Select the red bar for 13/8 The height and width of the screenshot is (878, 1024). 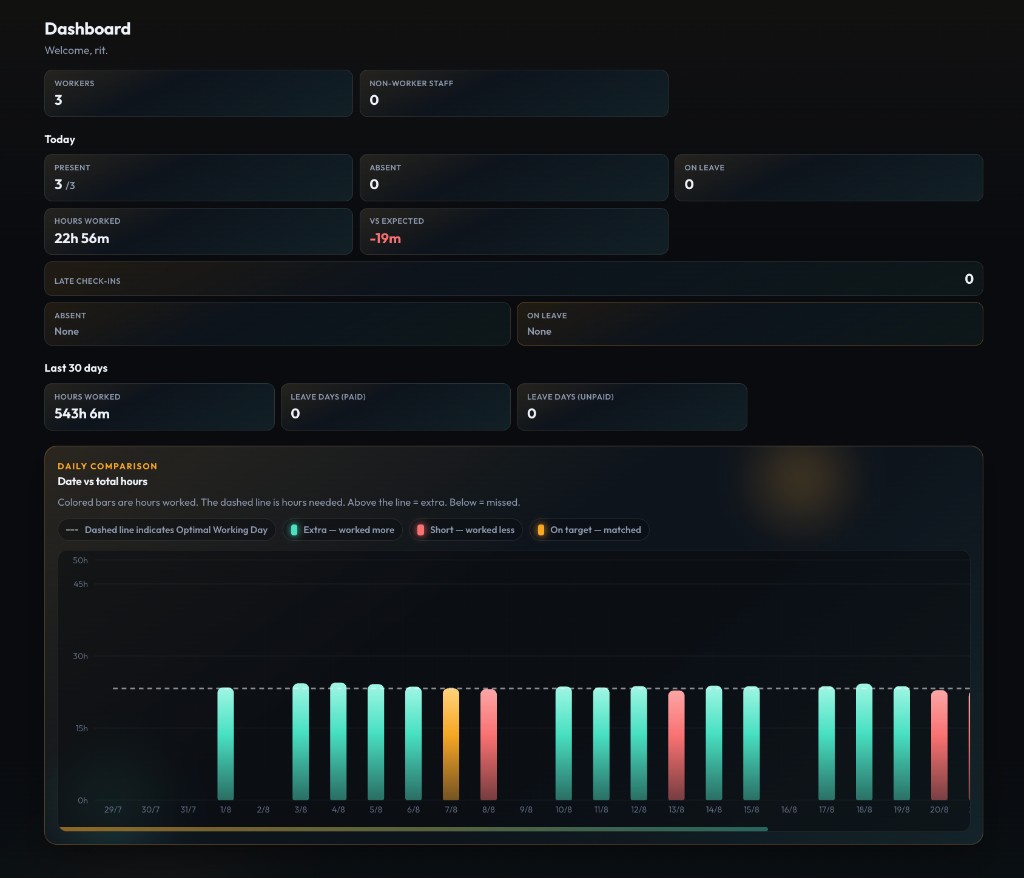pos(677,745)
